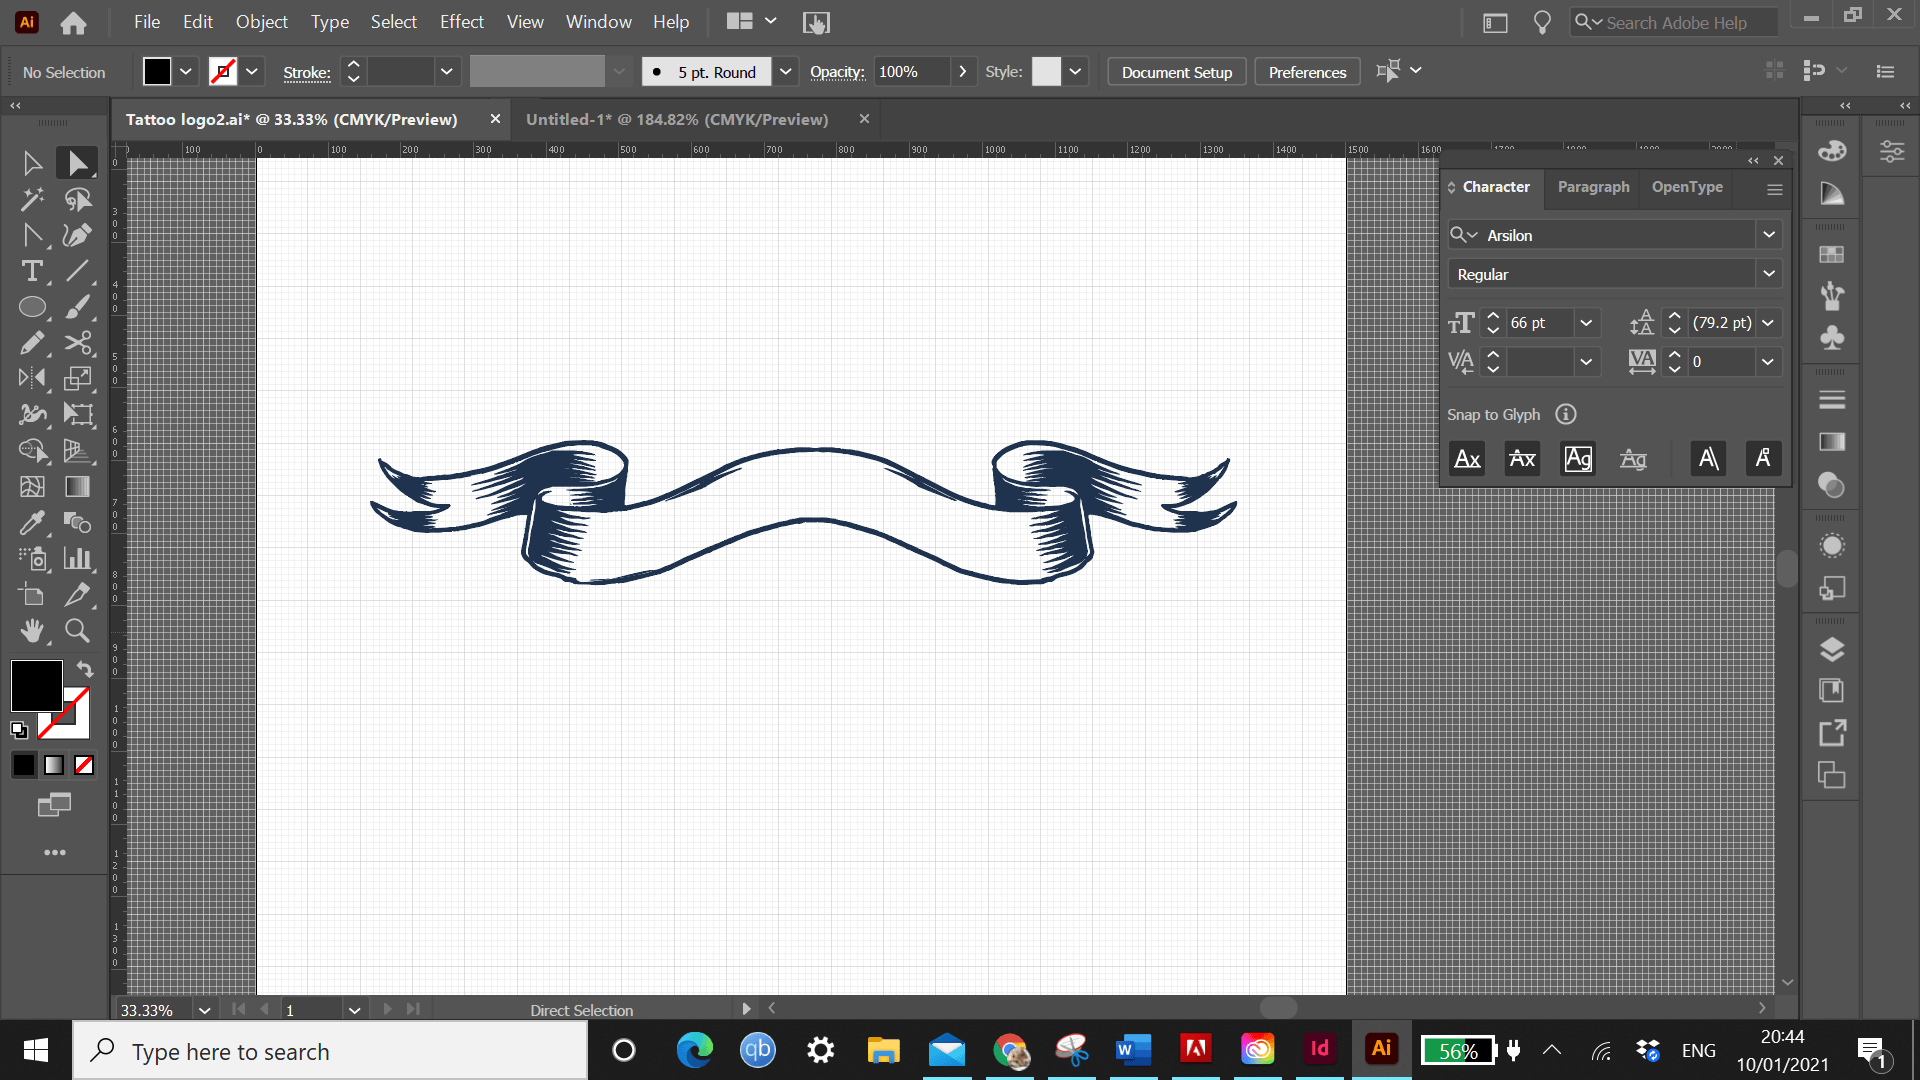Swap fill and stroke colors
Image resolution: width=1920 pixels, height=1080 pixels.
85,669
